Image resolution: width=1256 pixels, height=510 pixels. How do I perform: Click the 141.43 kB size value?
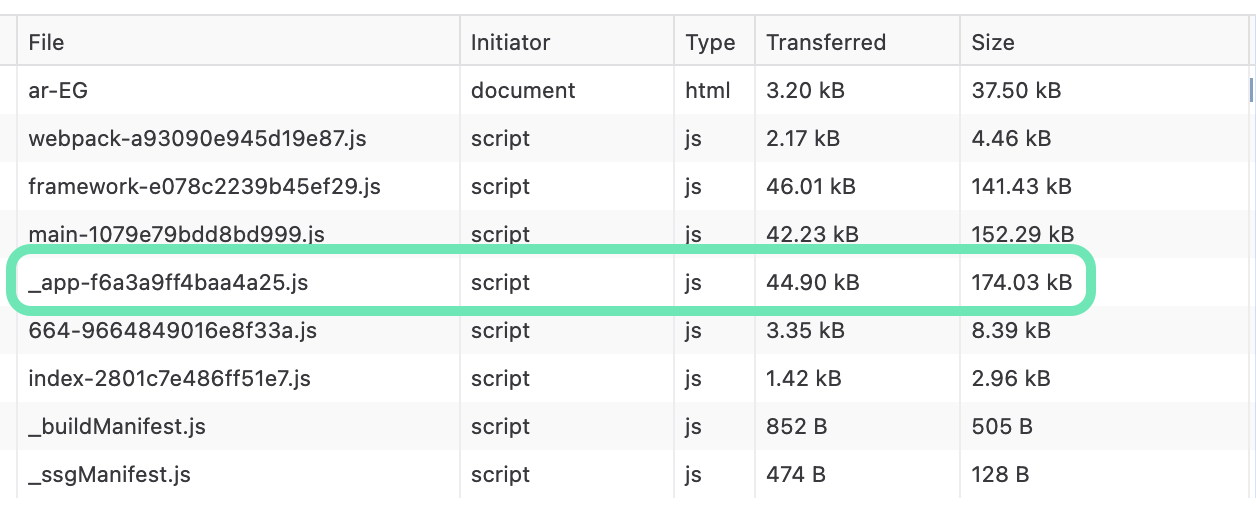[x=1021, y=186]
